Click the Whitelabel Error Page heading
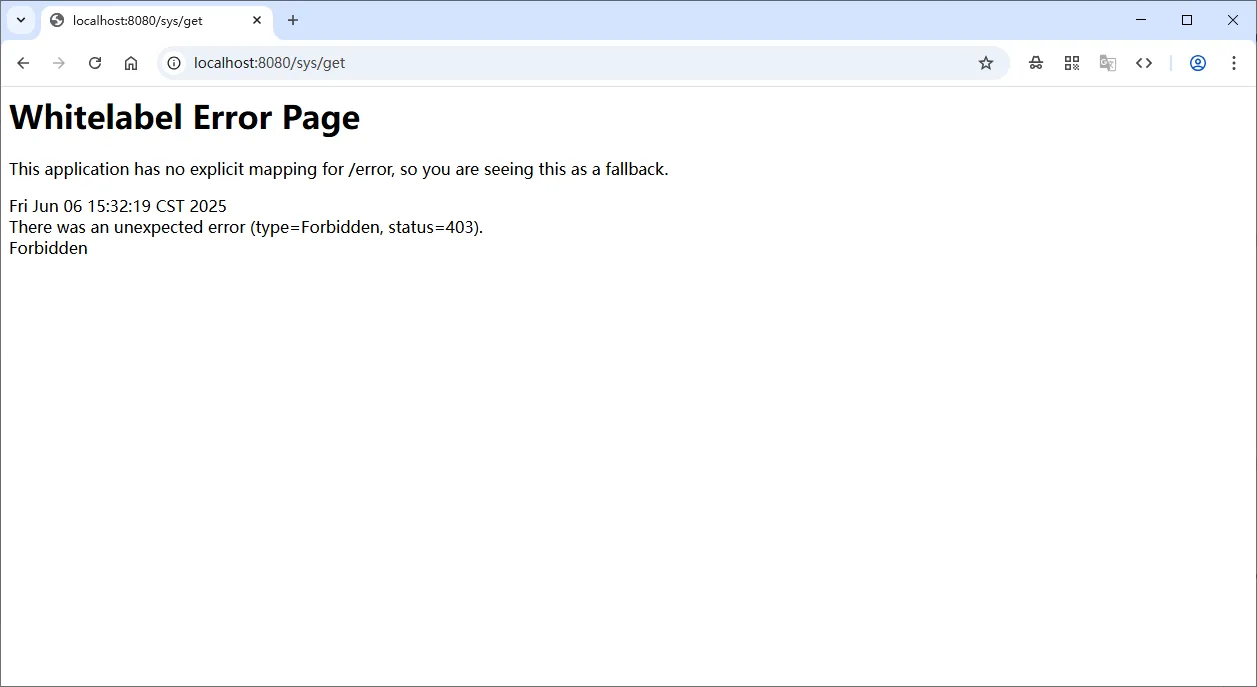The height and width of the screenshot is (687, 1257). tap(185, 117)
